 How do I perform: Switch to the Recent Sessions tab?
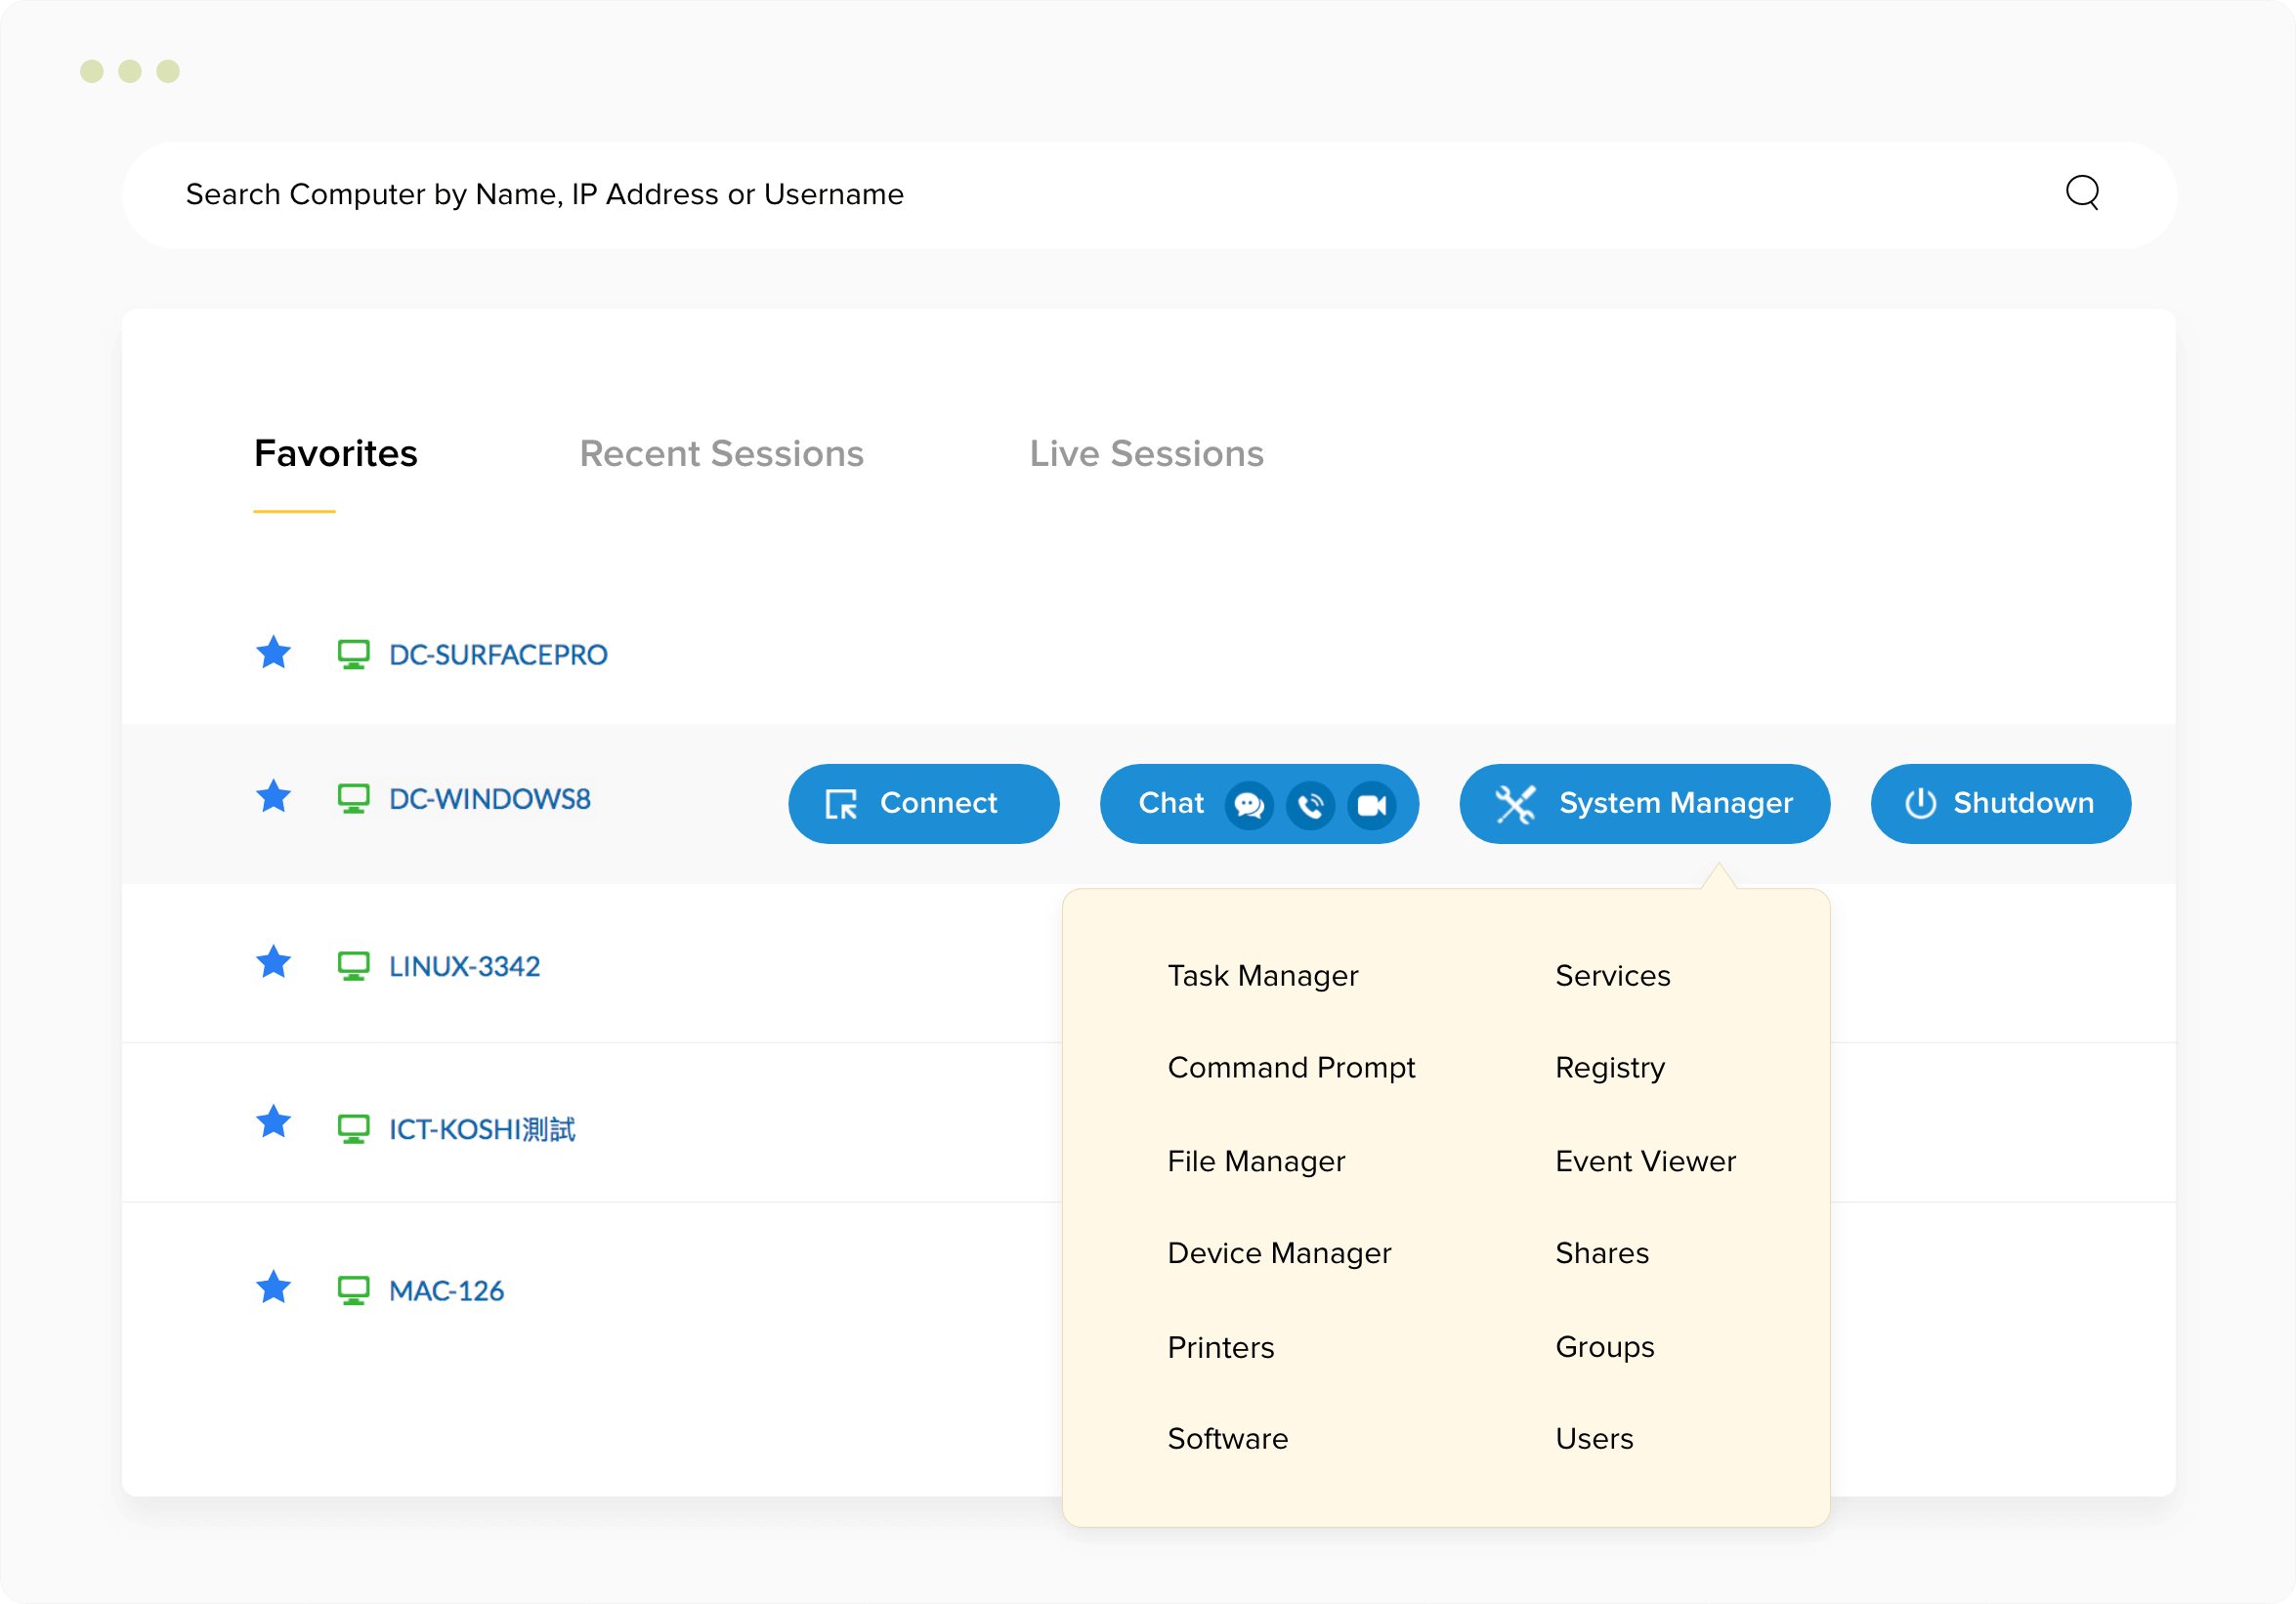[721, 454]
